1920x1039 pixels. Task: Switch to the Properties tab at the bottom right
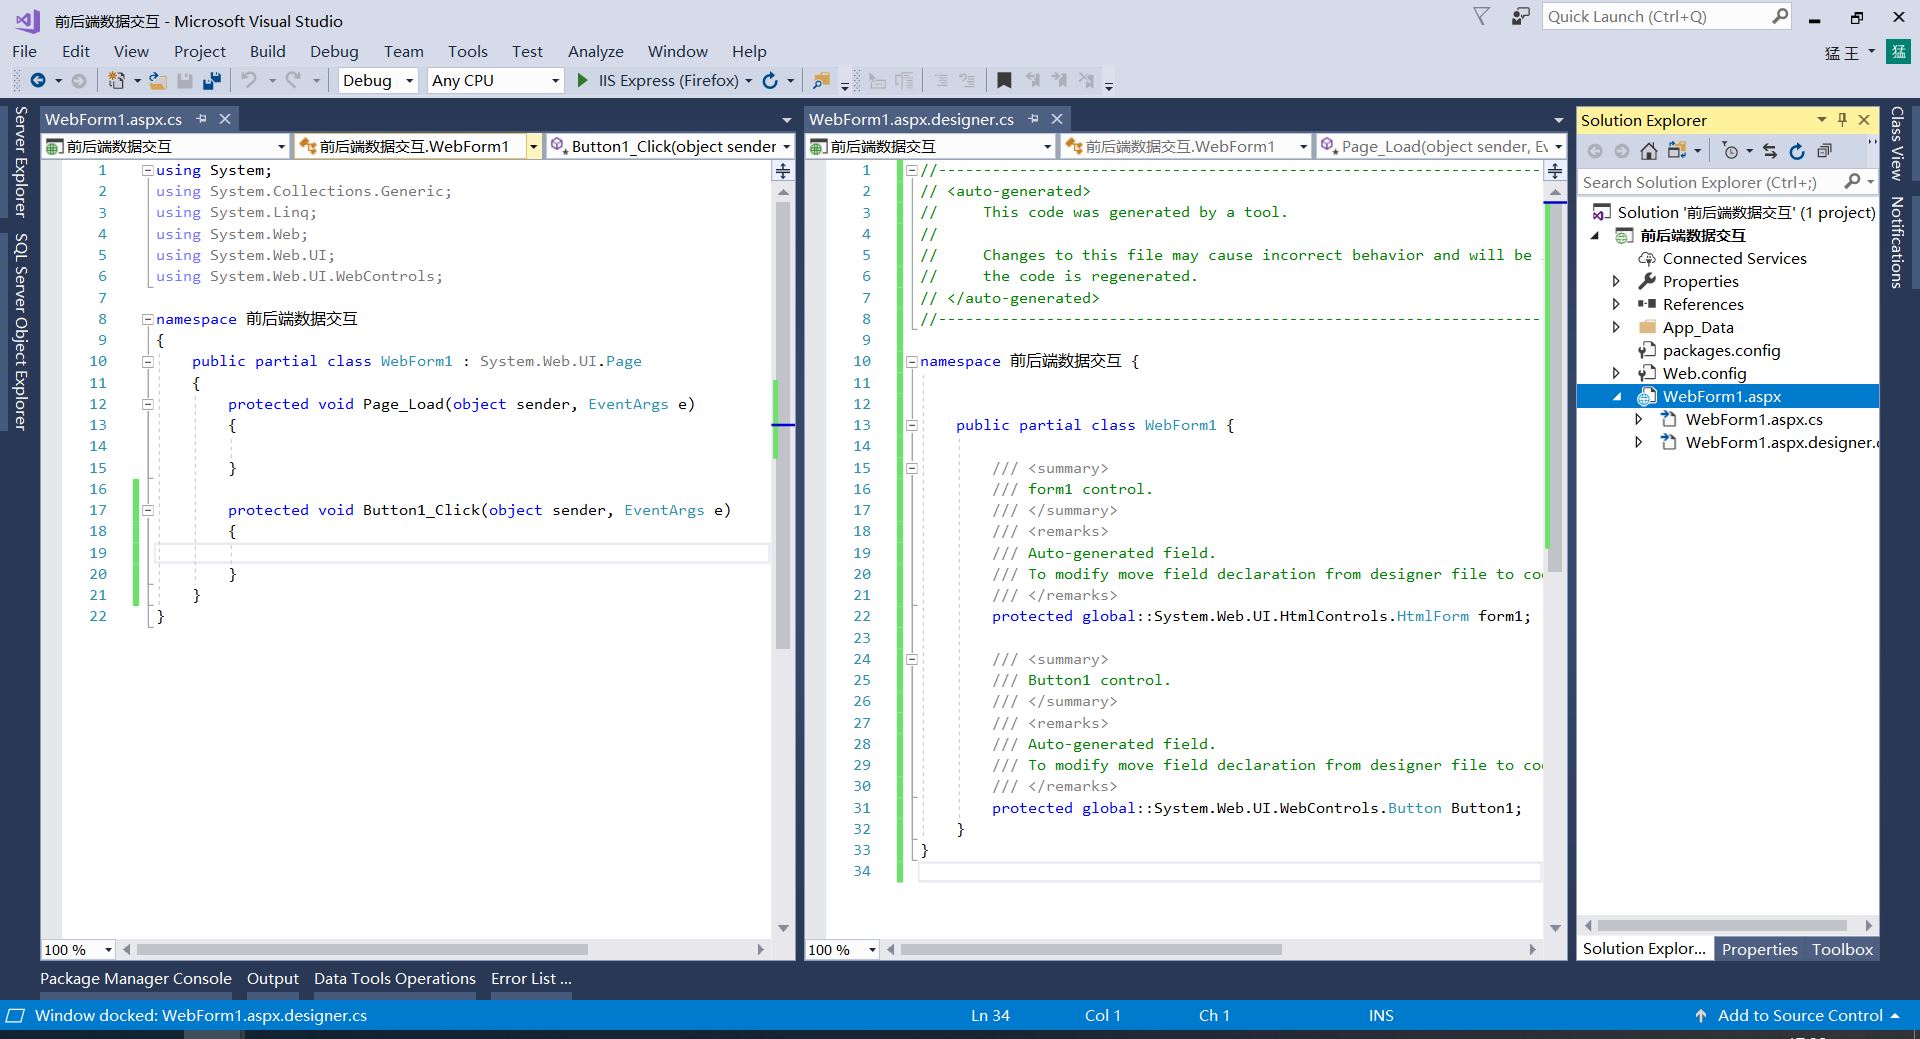[1759, 949]
